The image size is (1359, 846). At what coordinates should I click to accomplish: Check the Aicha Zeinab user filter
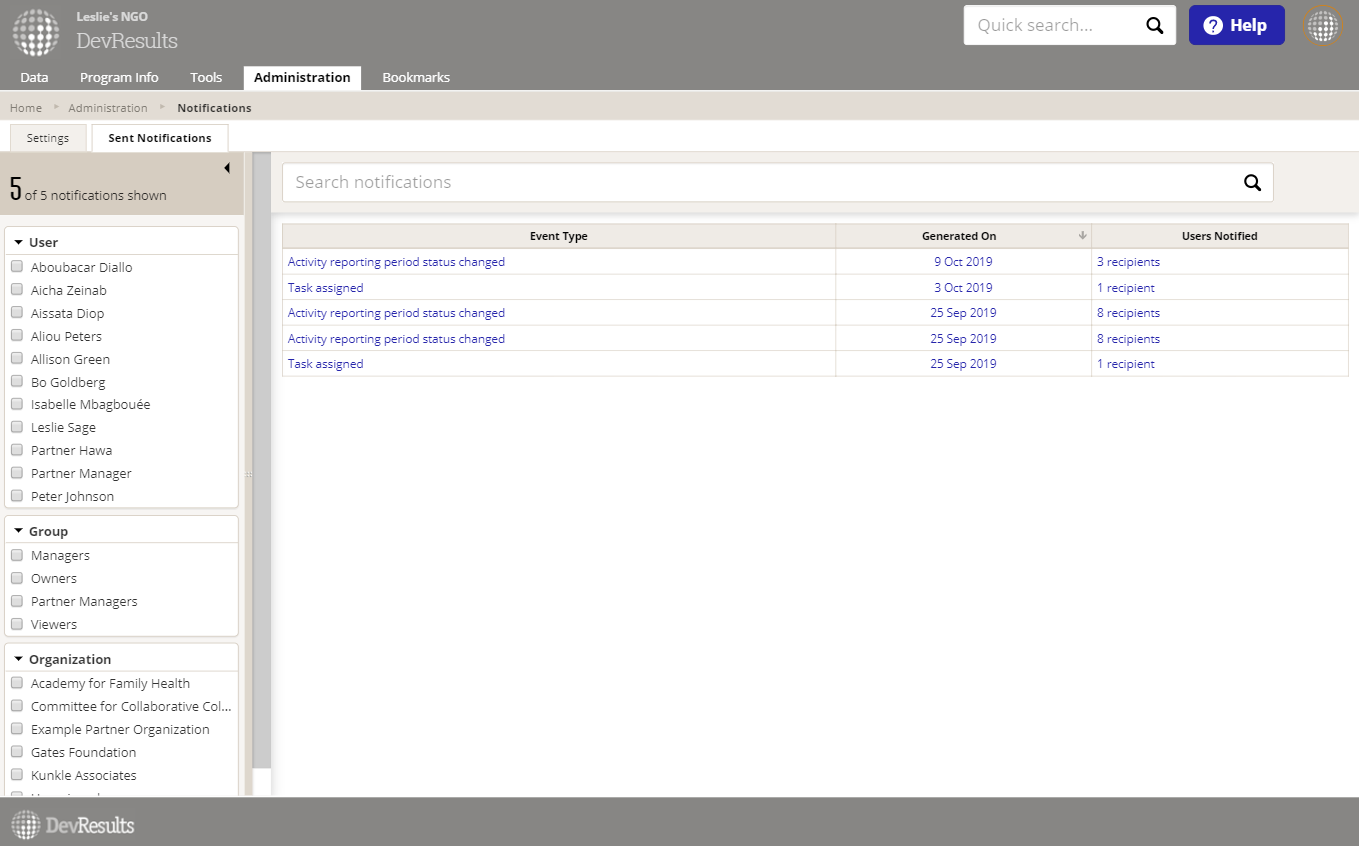tap(17, 290)
